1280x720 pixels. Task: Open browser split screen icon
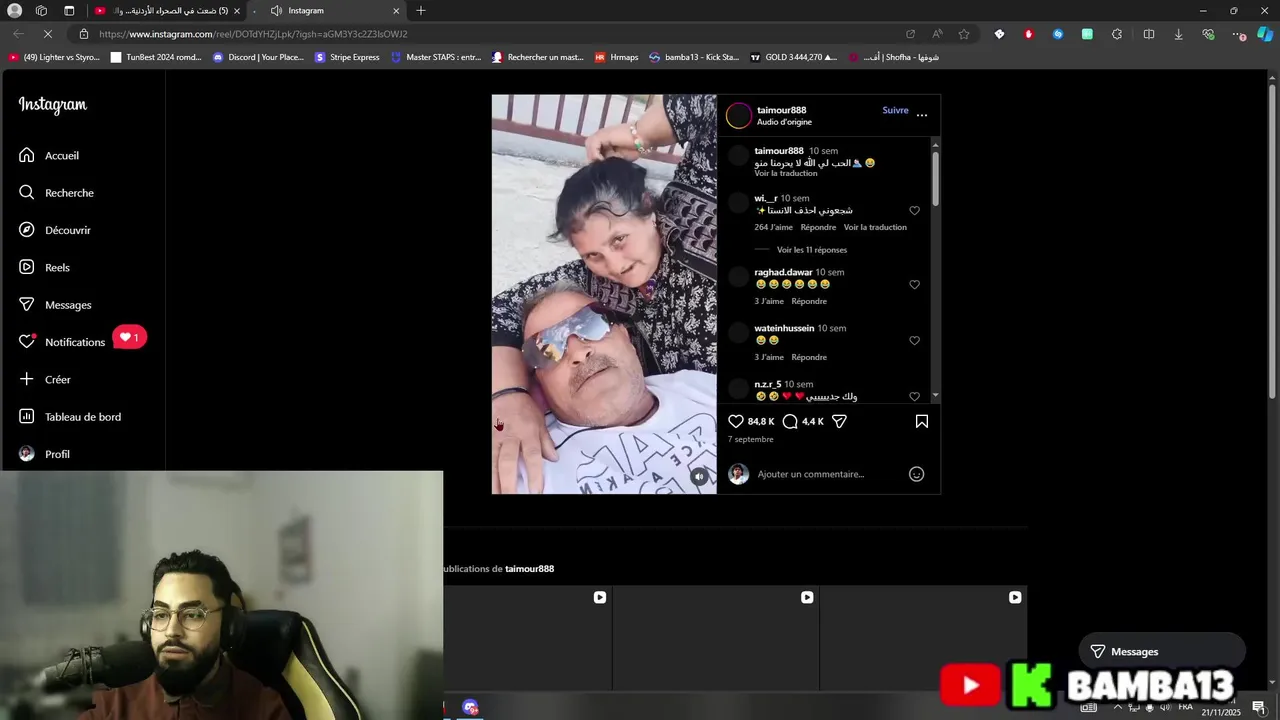coord(1149,34)
